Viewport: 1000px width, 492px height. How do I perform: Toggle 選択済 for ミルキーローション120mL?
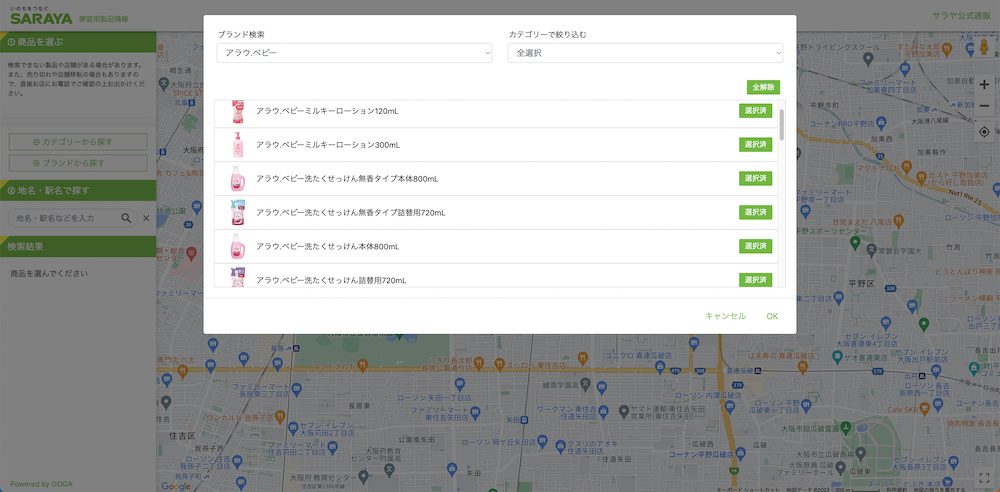point(756,110)
